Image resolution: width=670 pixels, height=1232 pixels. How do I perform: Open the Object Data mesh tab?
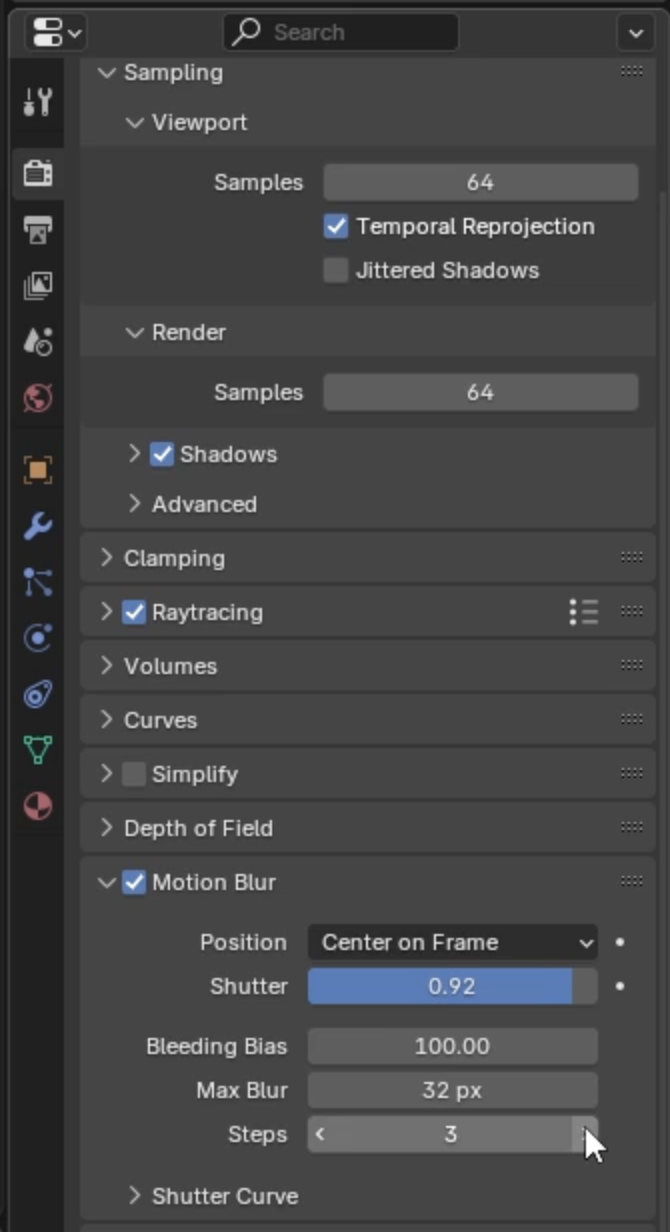click(37, 750)
